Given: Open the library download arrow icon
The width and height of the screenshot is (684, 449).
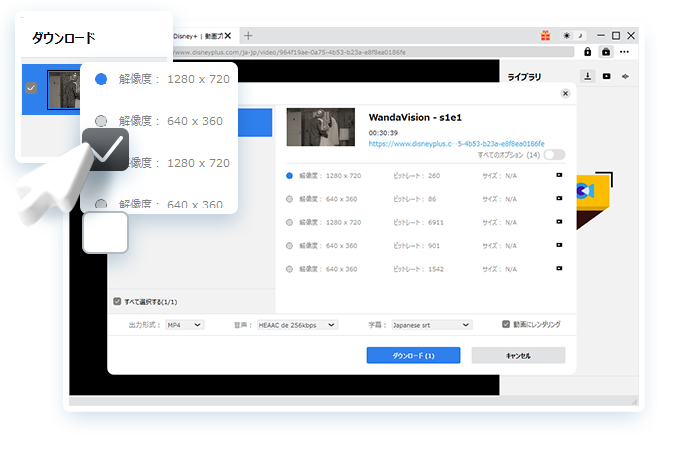Looking at the screenshot, I should point(588,76).
